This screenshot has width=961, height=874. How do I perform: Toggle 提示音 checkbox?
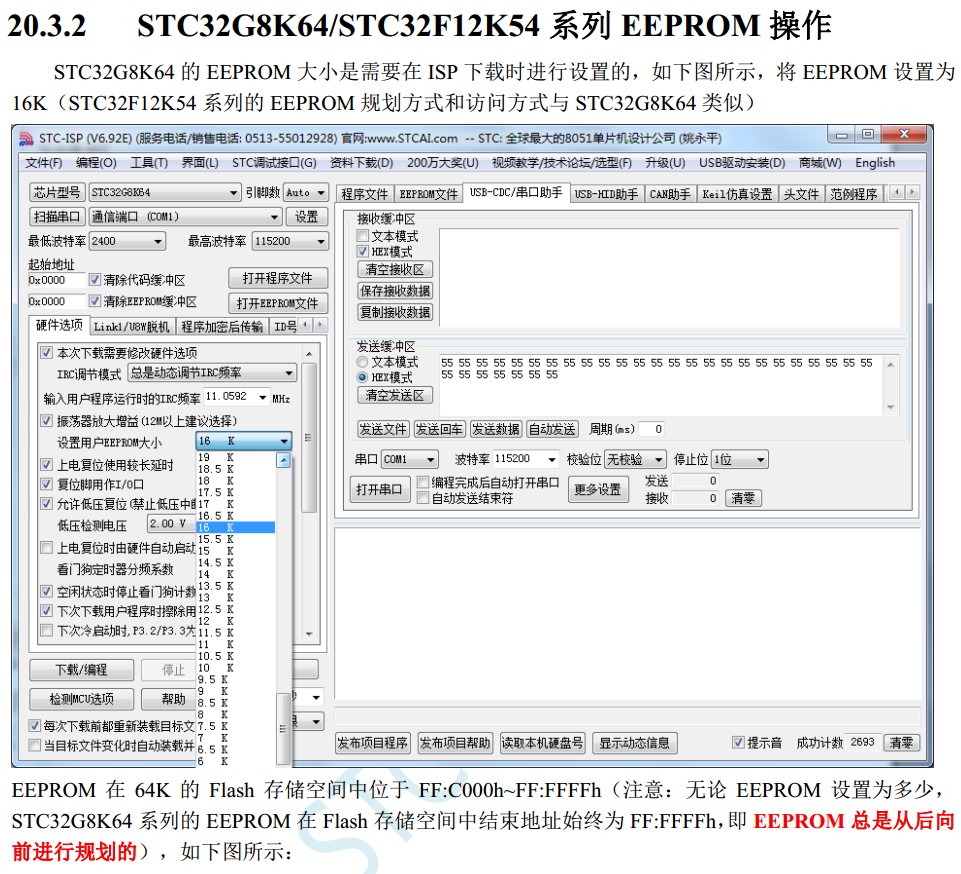click(x=738, y=742)
